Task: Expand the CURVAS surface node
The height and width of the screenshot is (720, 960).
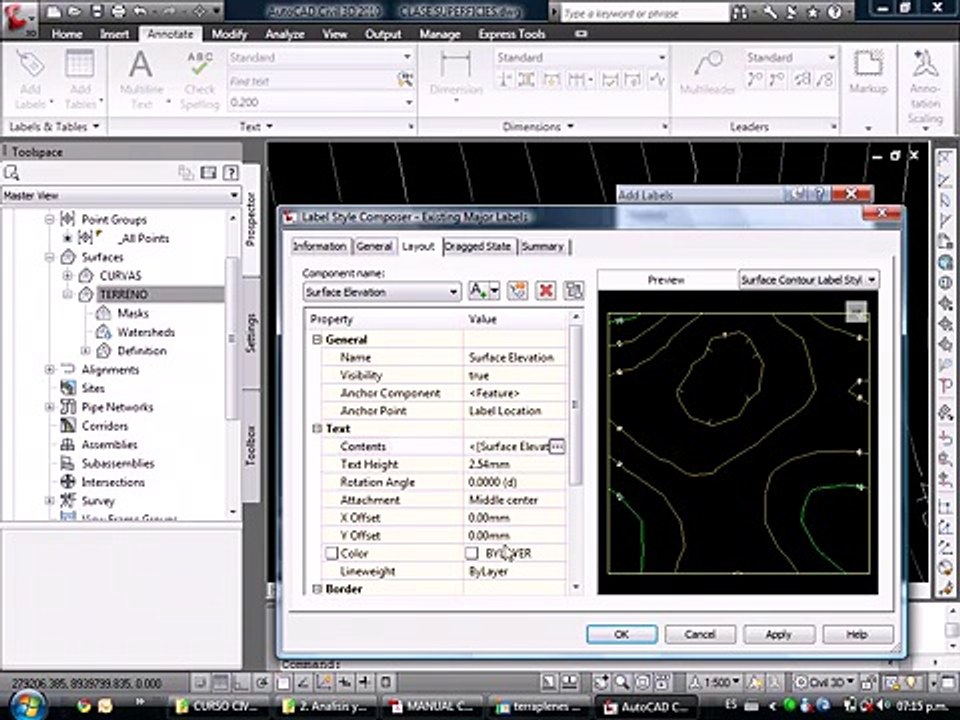Action: coord(67,276)
